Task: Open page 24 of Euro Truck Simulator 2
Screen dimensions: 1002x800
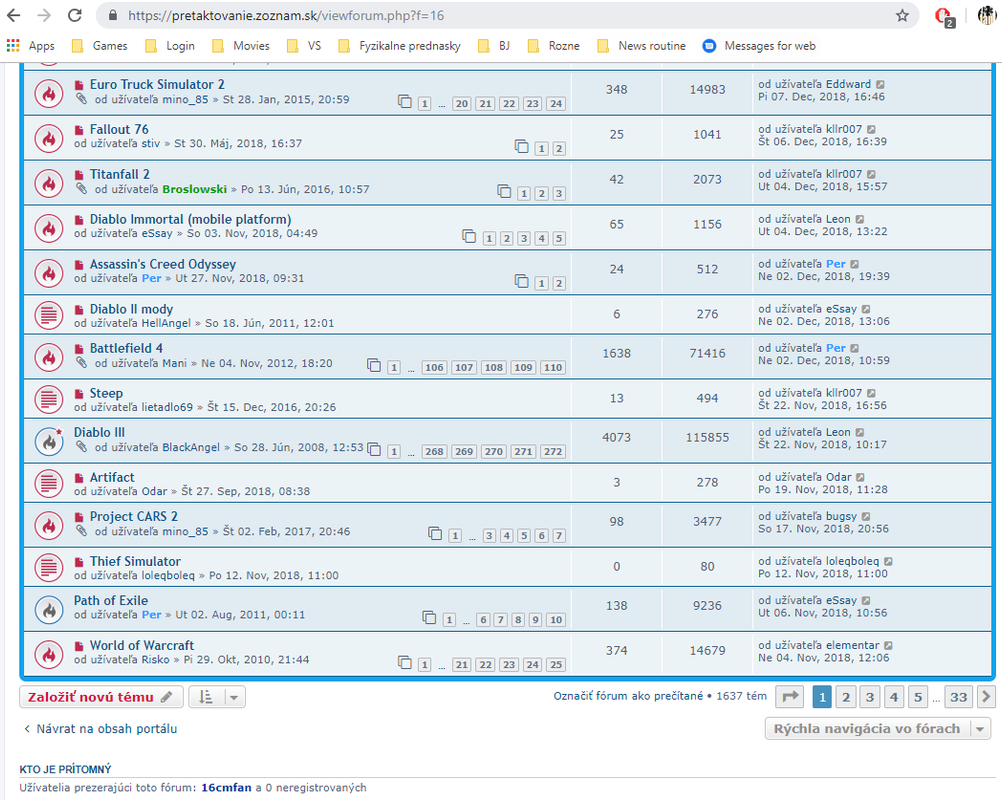Action: pos(556,104)
